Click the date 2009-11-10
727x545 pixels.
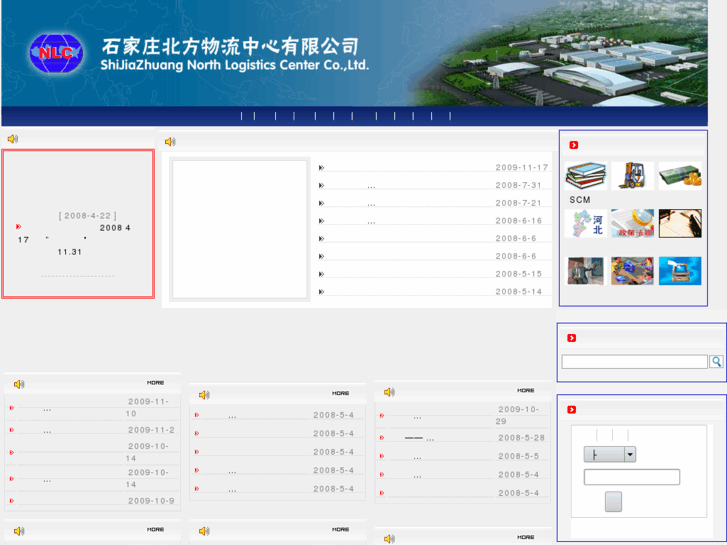click(x=148, y=407)
